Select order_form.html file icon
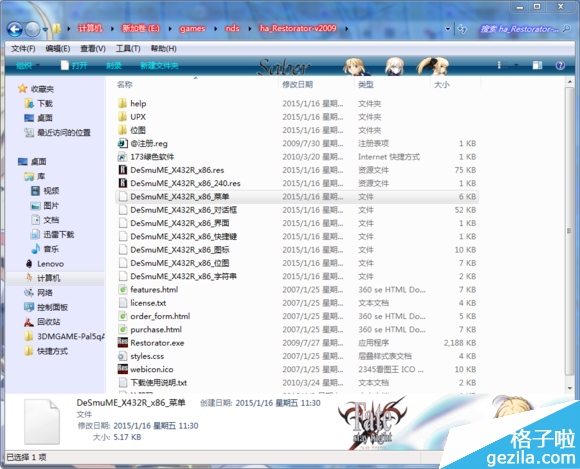 [122, 316]
